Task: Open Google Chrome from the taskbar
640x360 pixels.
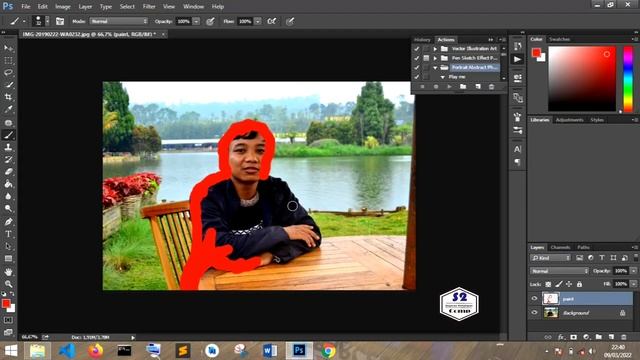Action: pyautogui.click(x=328, y=351)
